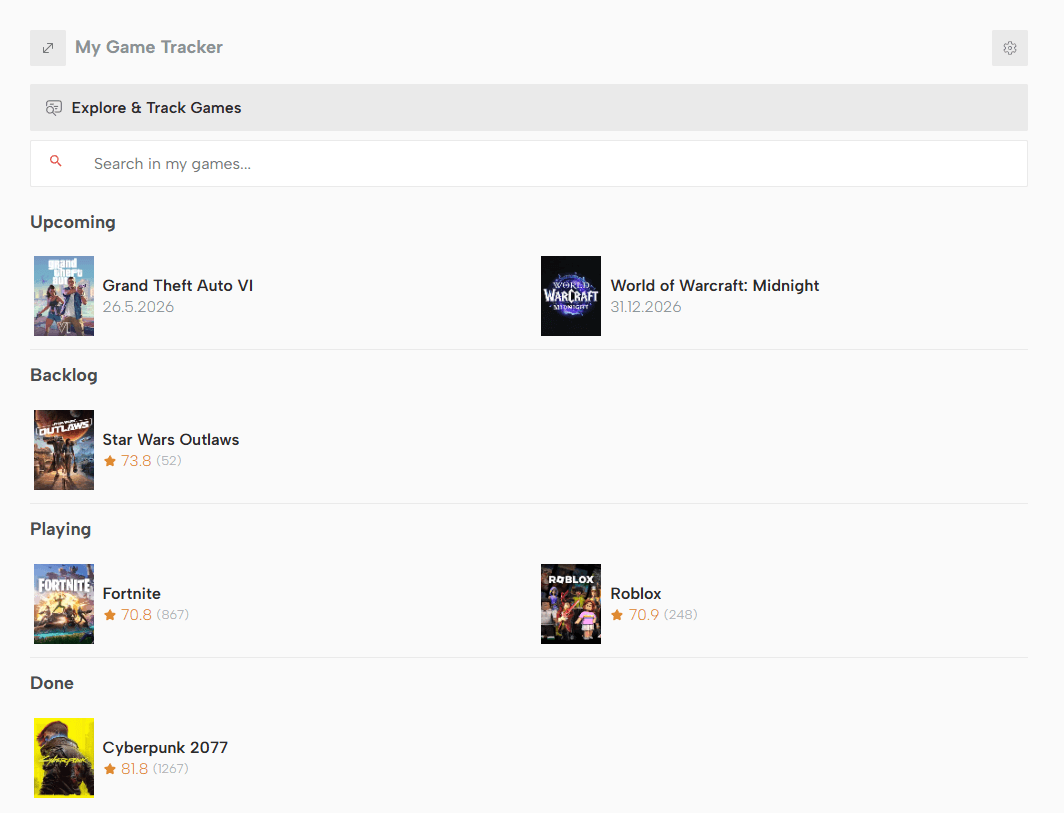
Task: Click the Upcoming section heading
Action: pyautogui.click(x=73, y=223)
